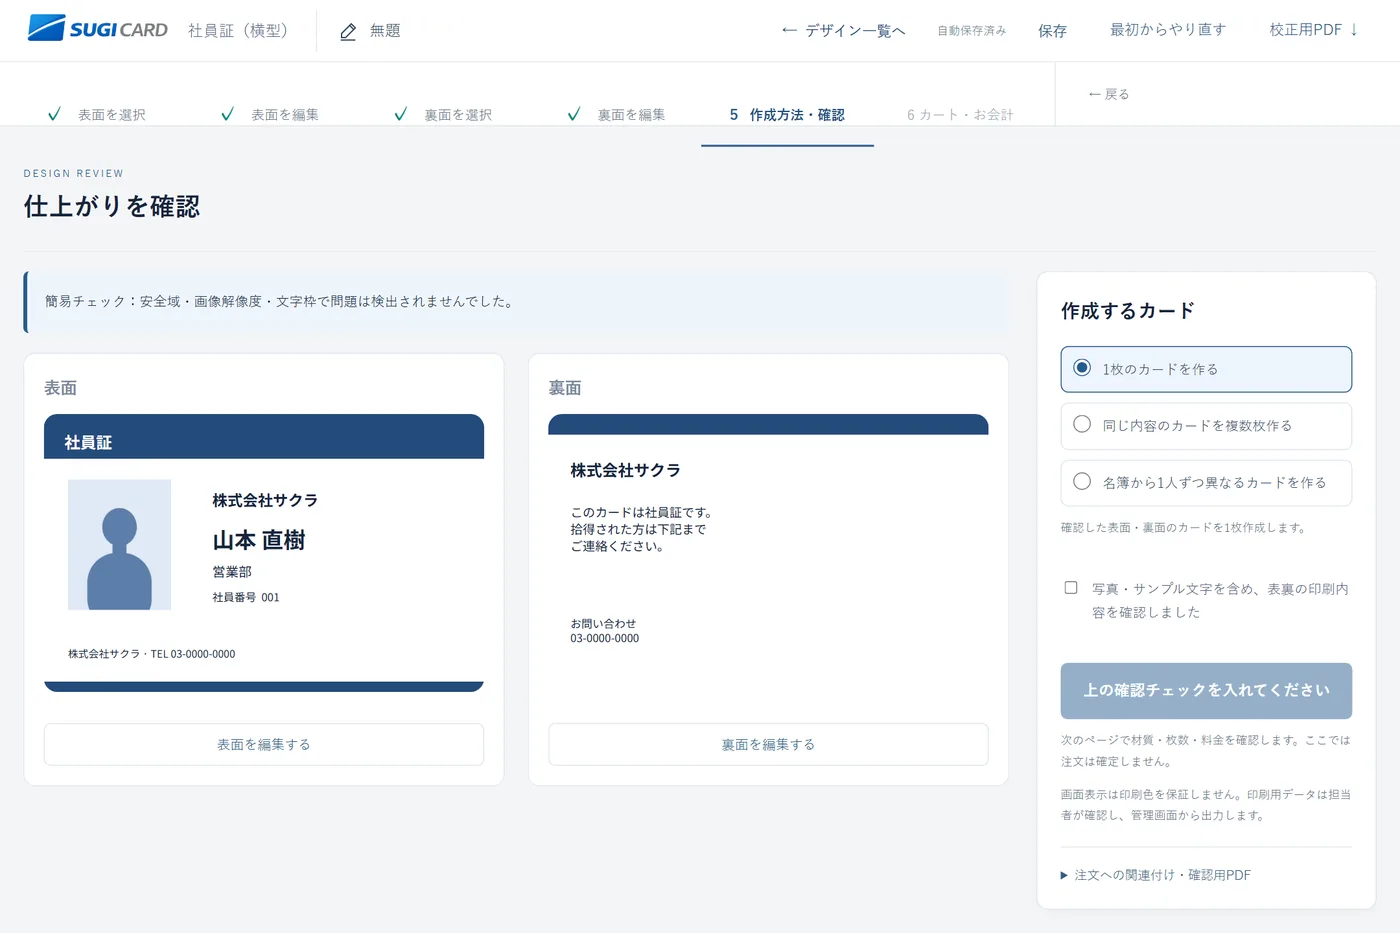Go to step 5 作成方法・確認 tab
The image size is (1400, 933).
coord(787,115)
